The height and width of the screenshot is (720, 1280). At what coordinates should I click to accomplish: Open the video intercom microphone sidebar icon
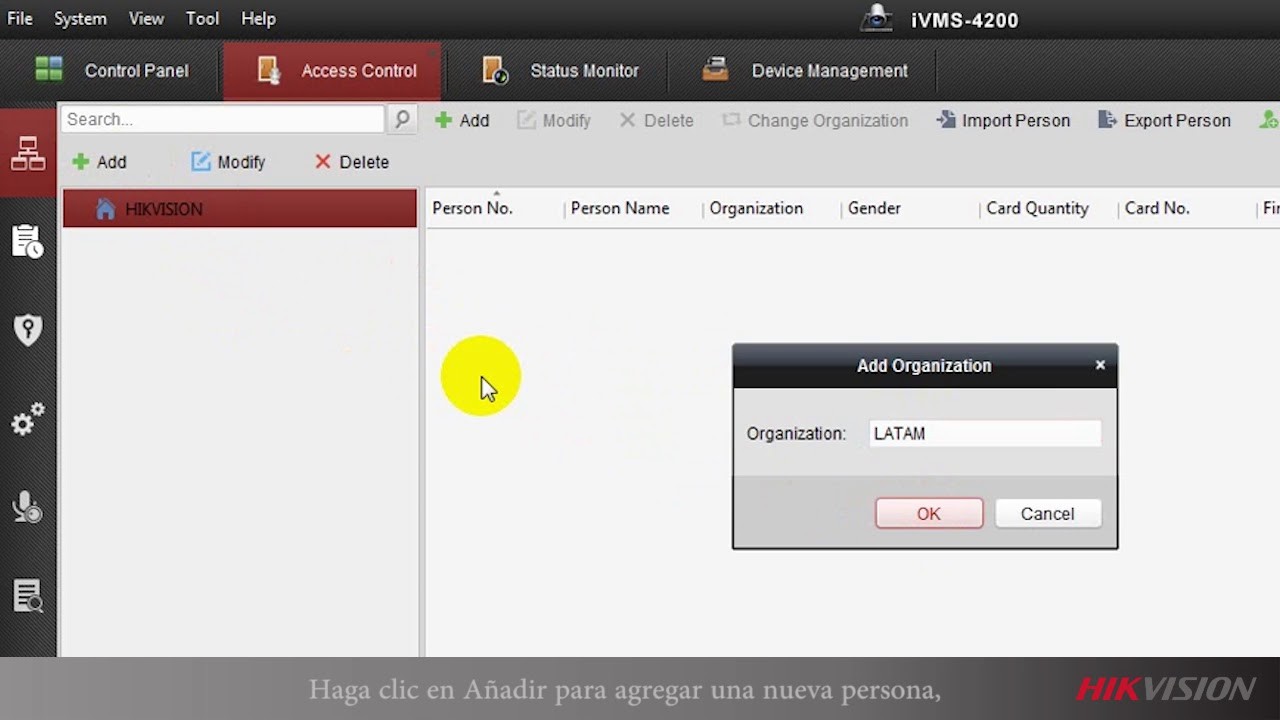click(x=28, y=507)
